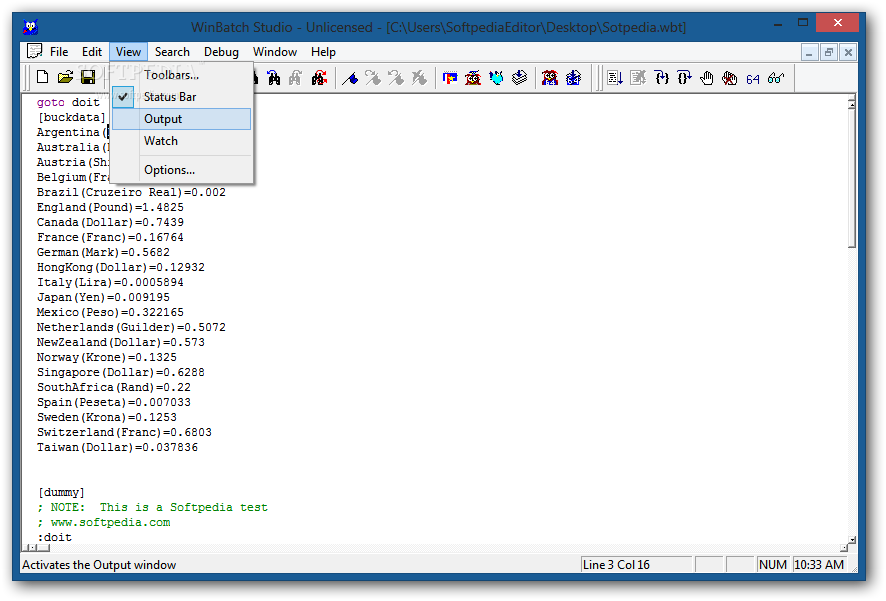The height and width of the screenshot is (601, 886).
Task: Step into using the arrow-into-braces icon
Action: click(661, 78)
